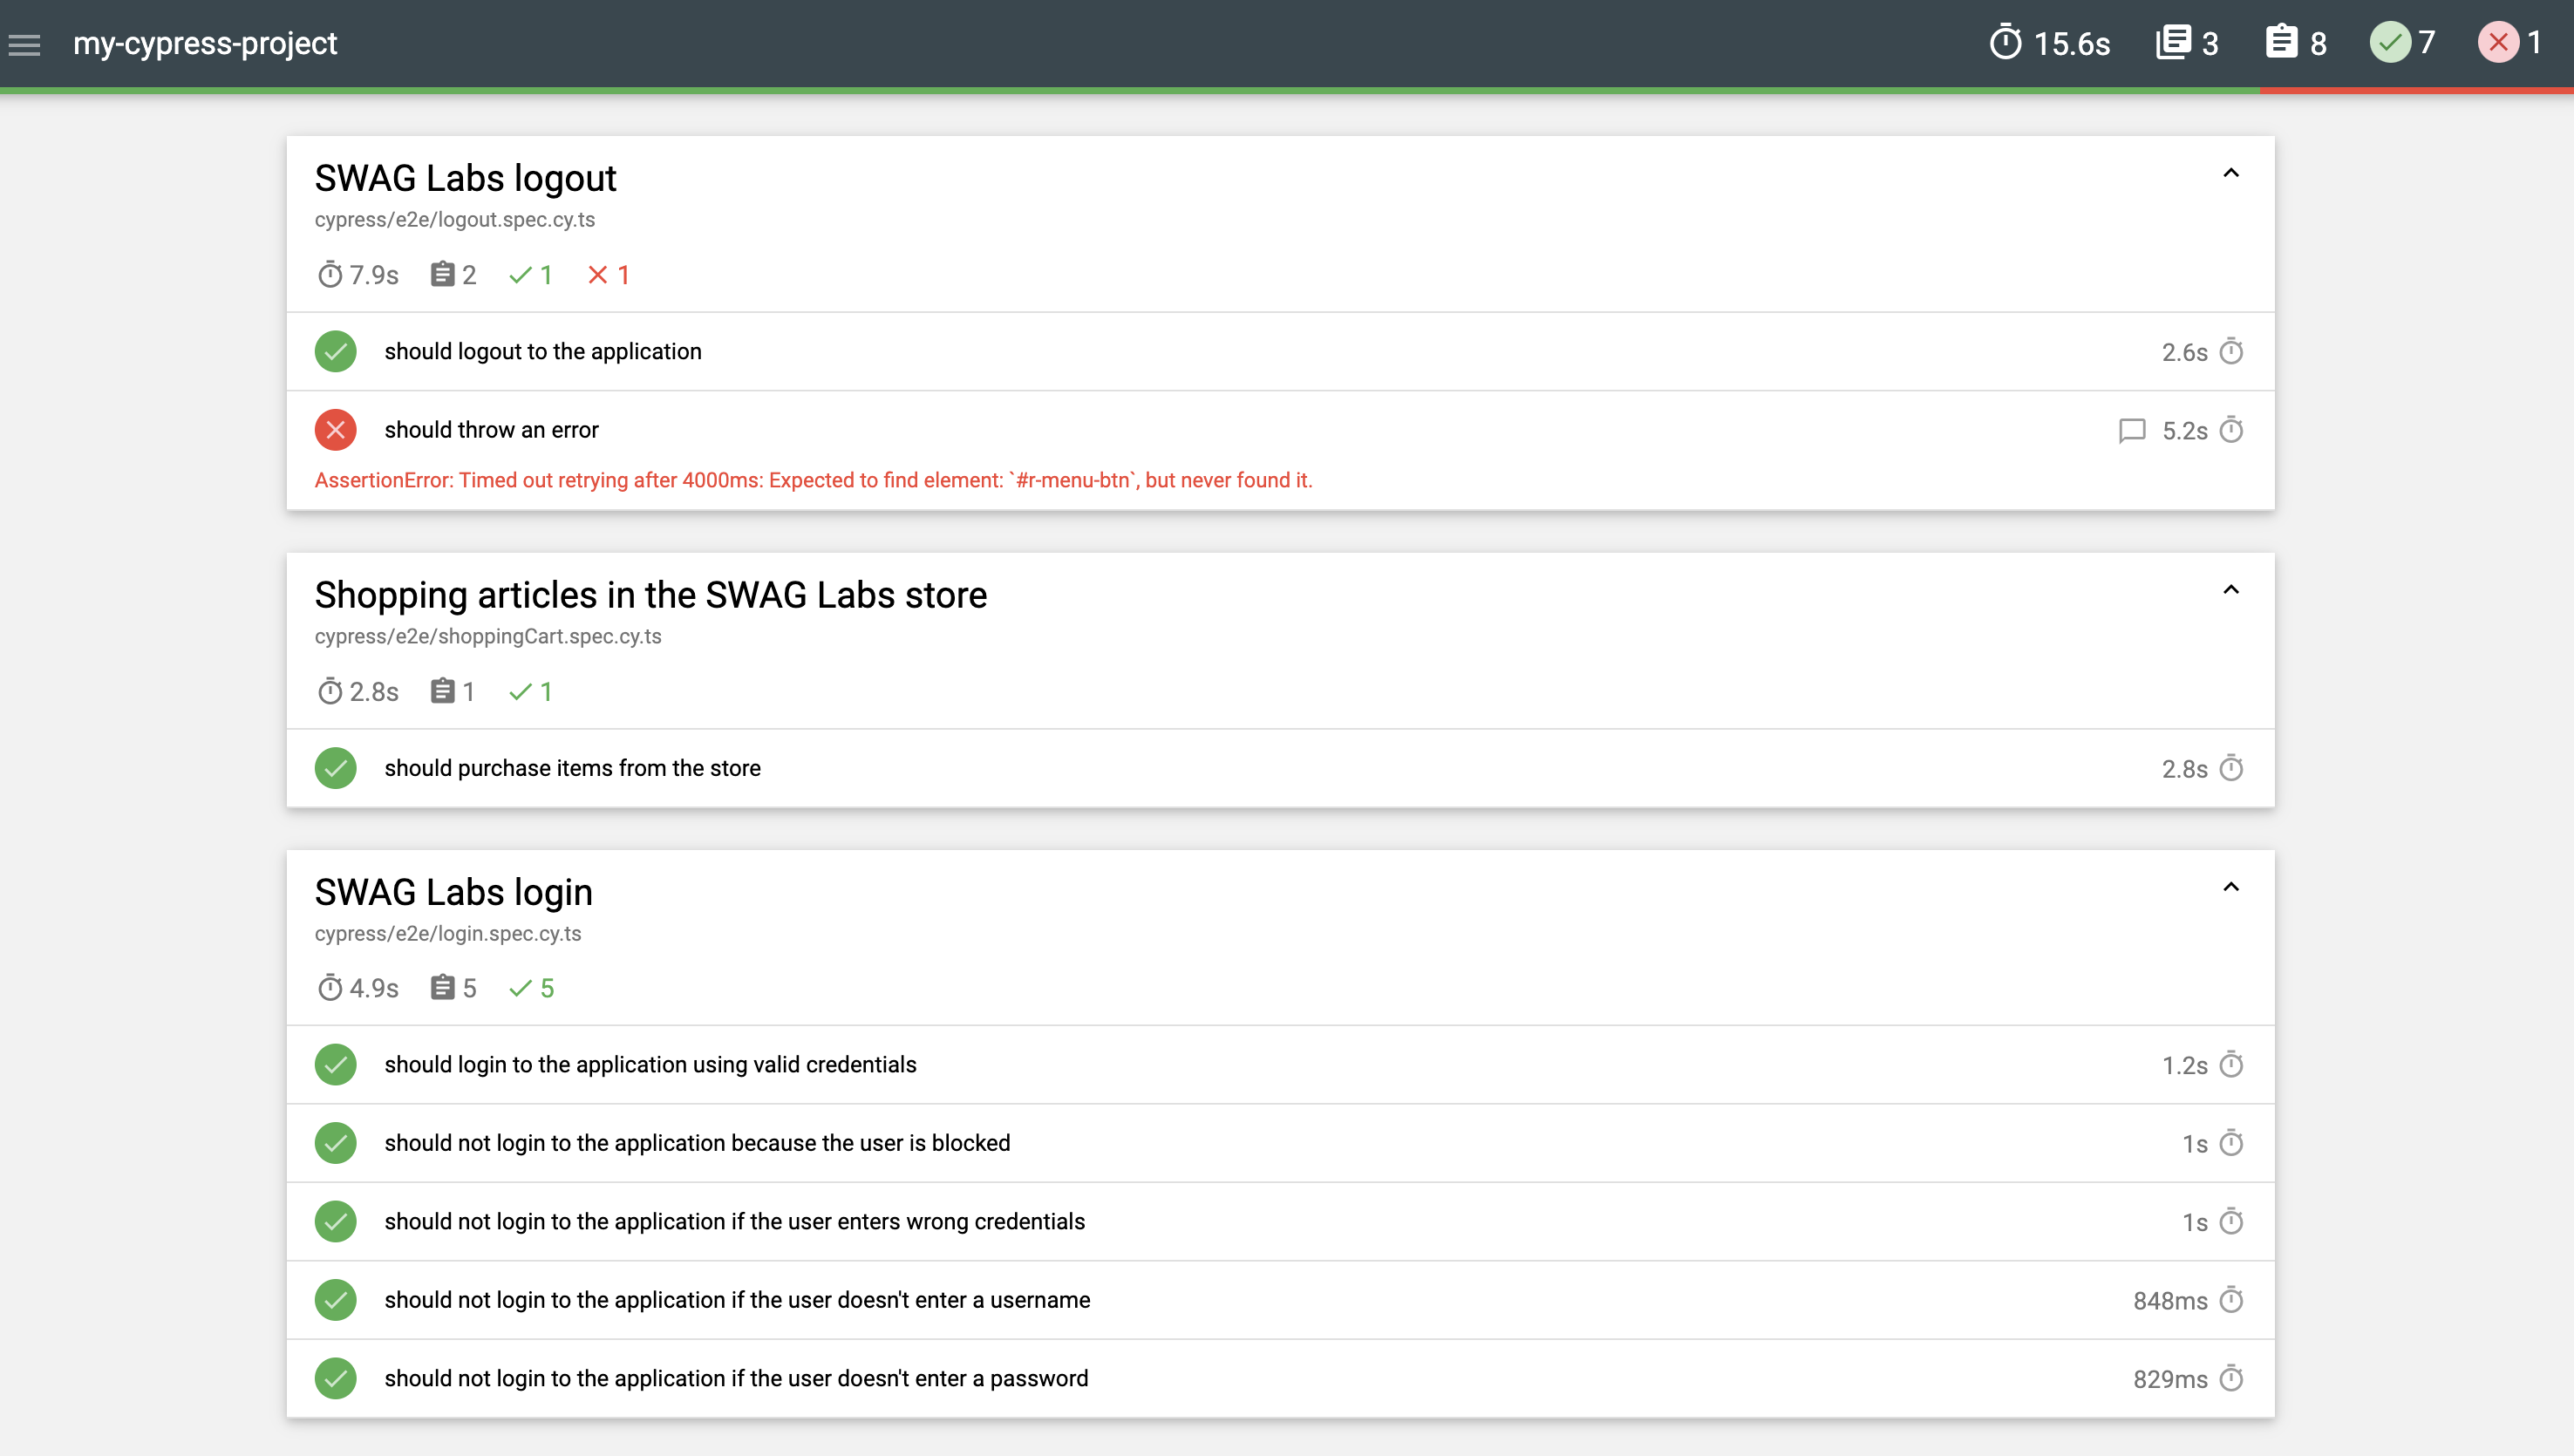Click the suites count icon in header

coord(2172,43)
